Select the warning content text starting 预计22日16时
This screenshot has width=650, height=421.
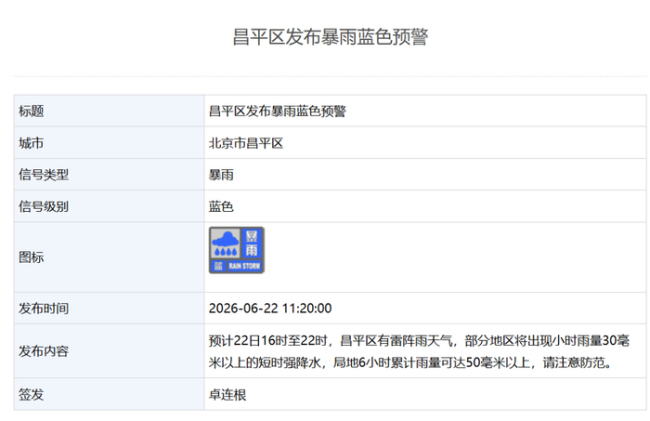tap(419, 351)
